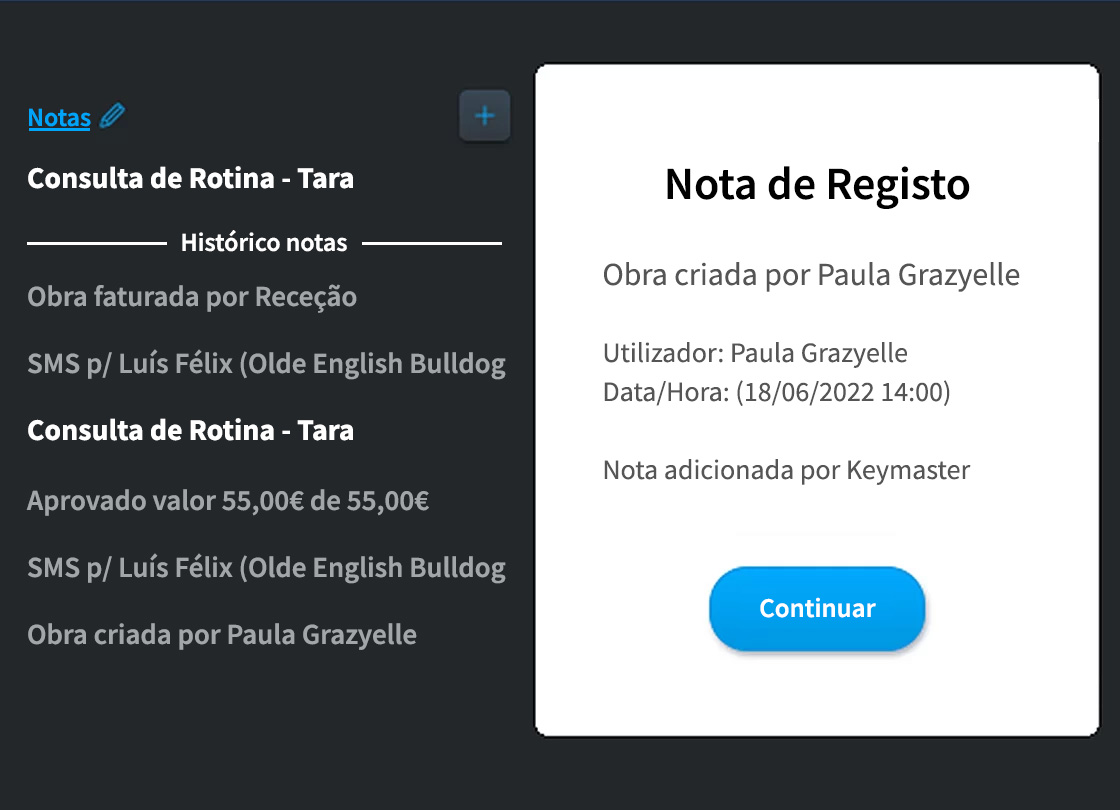Click the Nota adicionada por Keymaster text

pos(786,470)
